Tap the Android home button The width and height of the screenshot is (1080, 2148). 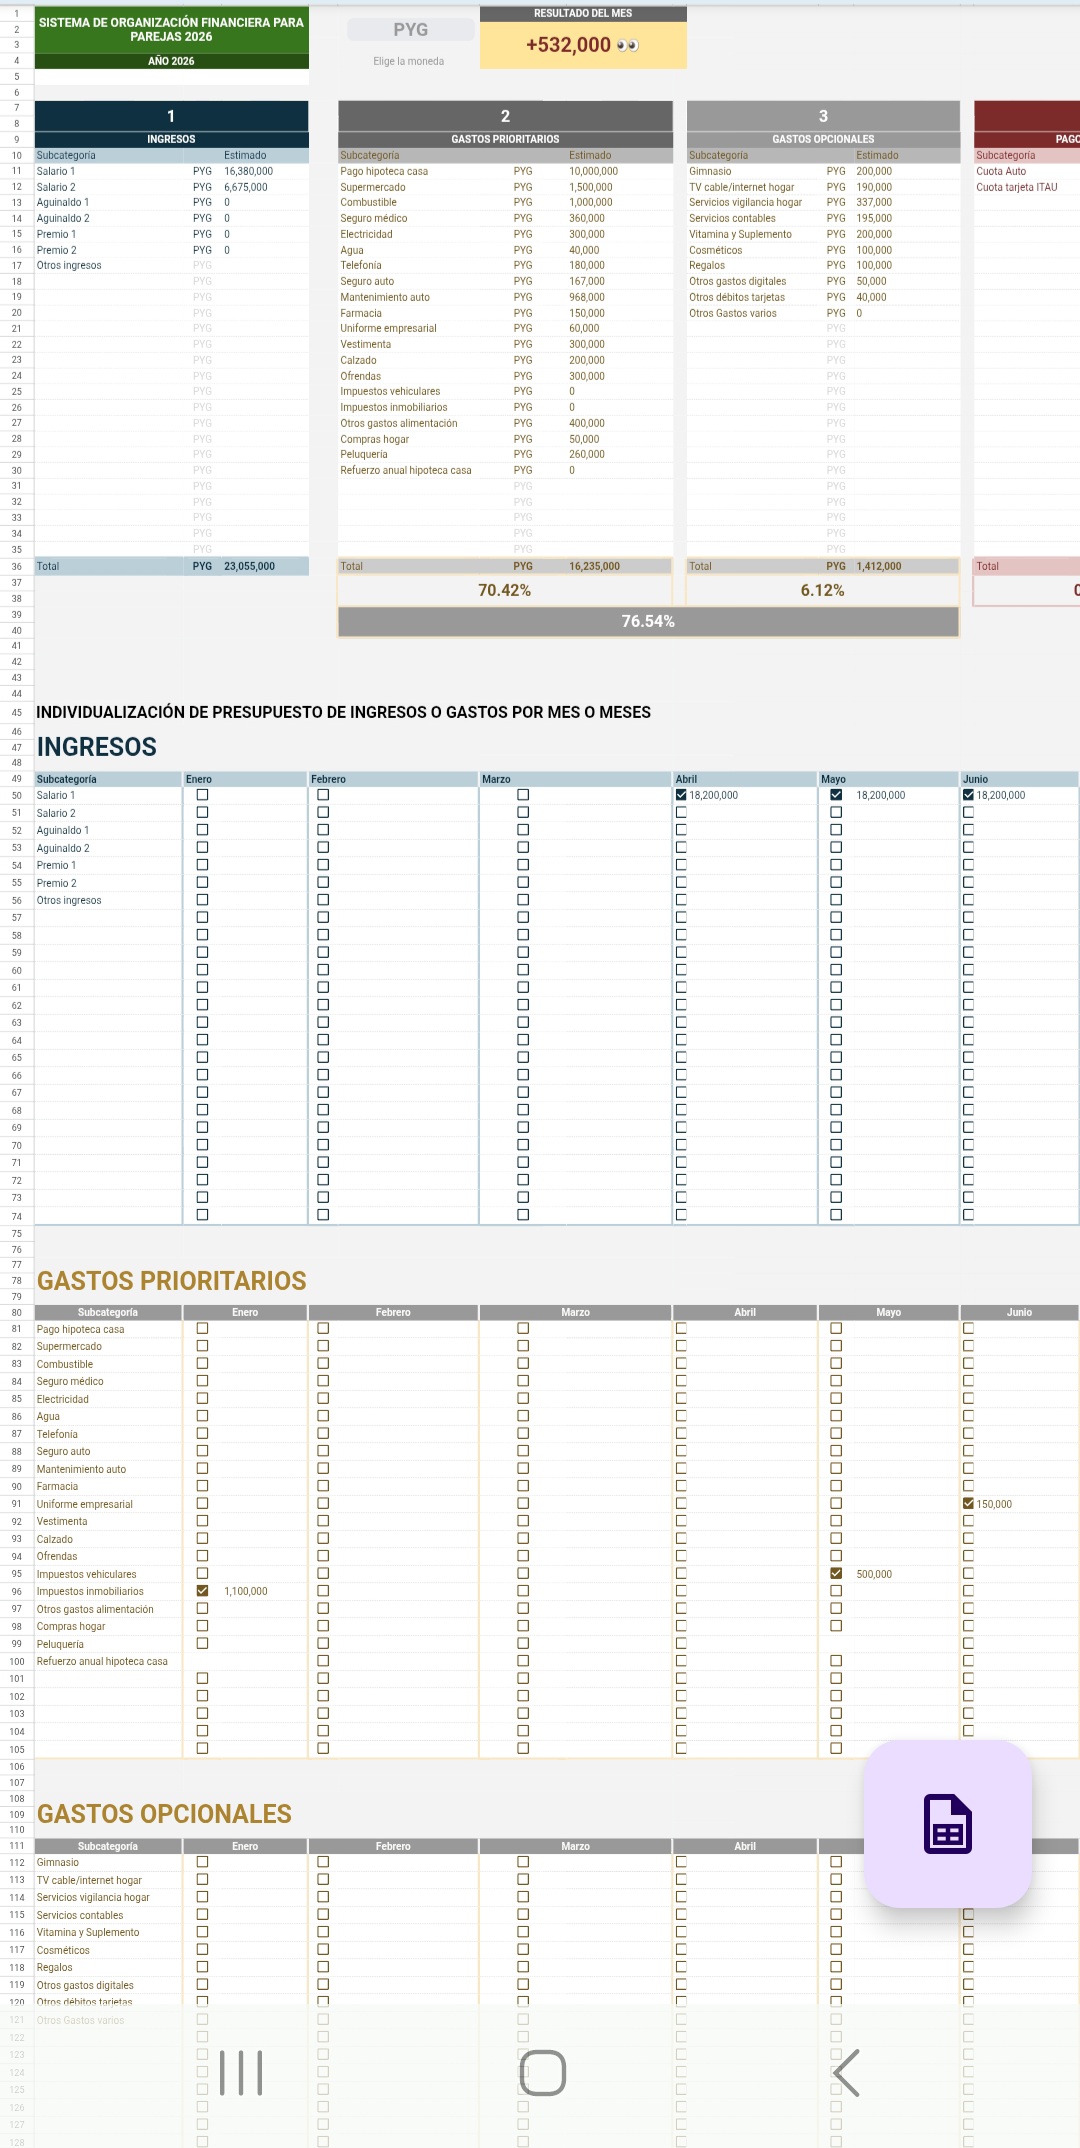coord(543,2072)
